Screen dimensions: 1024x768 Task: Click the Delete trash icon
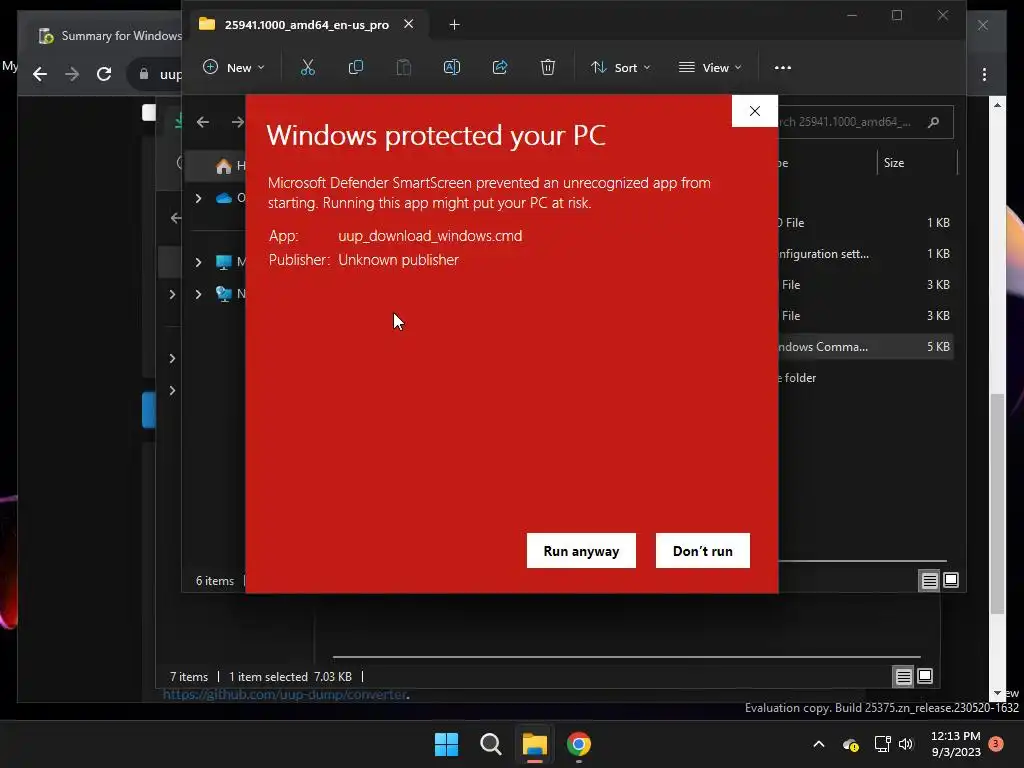click(548, 67)
